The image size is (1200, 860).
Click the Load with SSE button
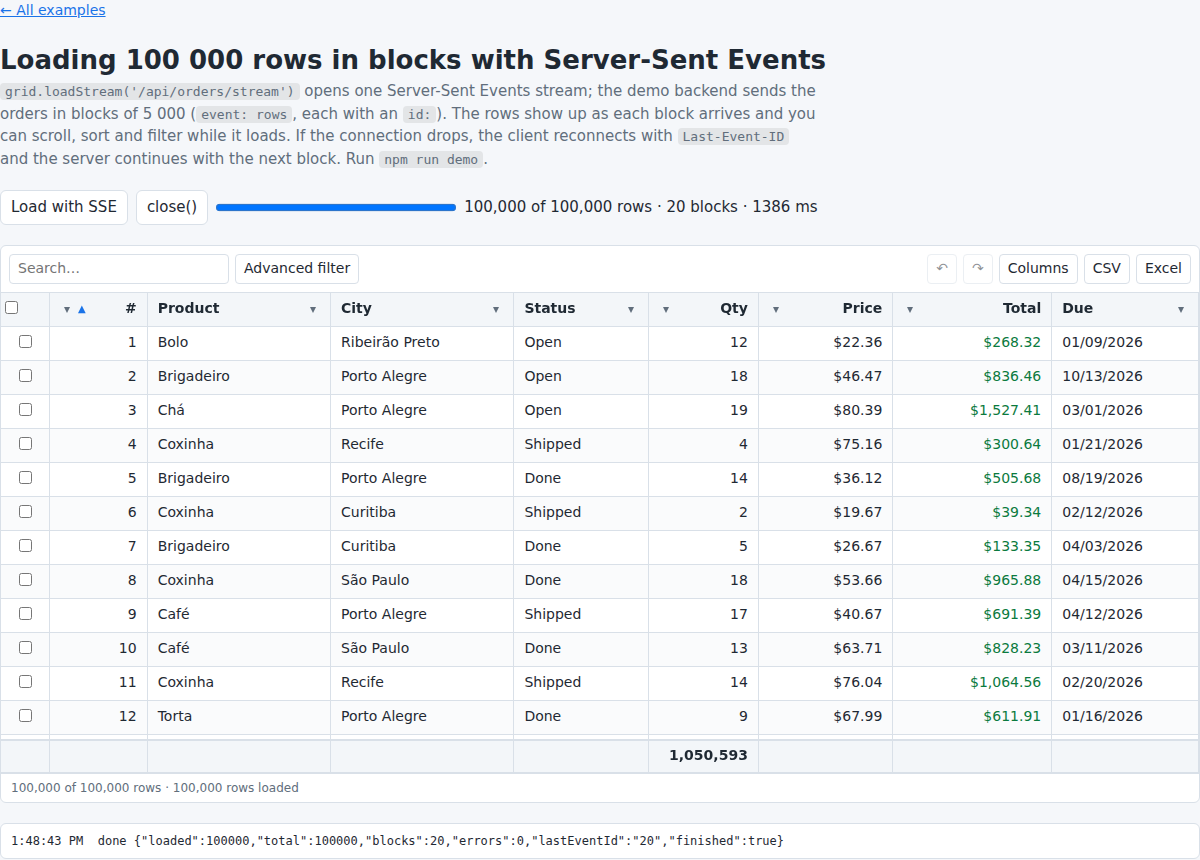[x=64, y=207]
